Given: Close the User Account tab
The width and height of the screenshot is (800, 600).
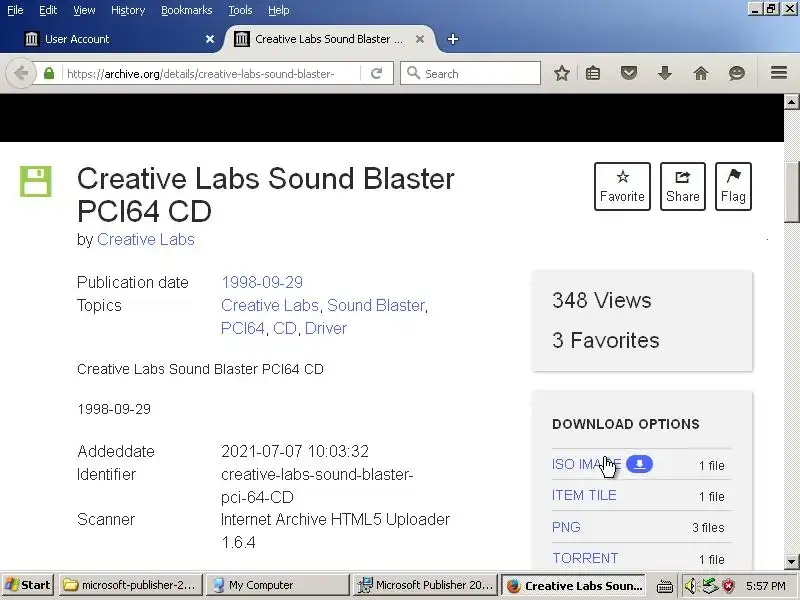Looking at the screenshot, I should tap(210, 39).
